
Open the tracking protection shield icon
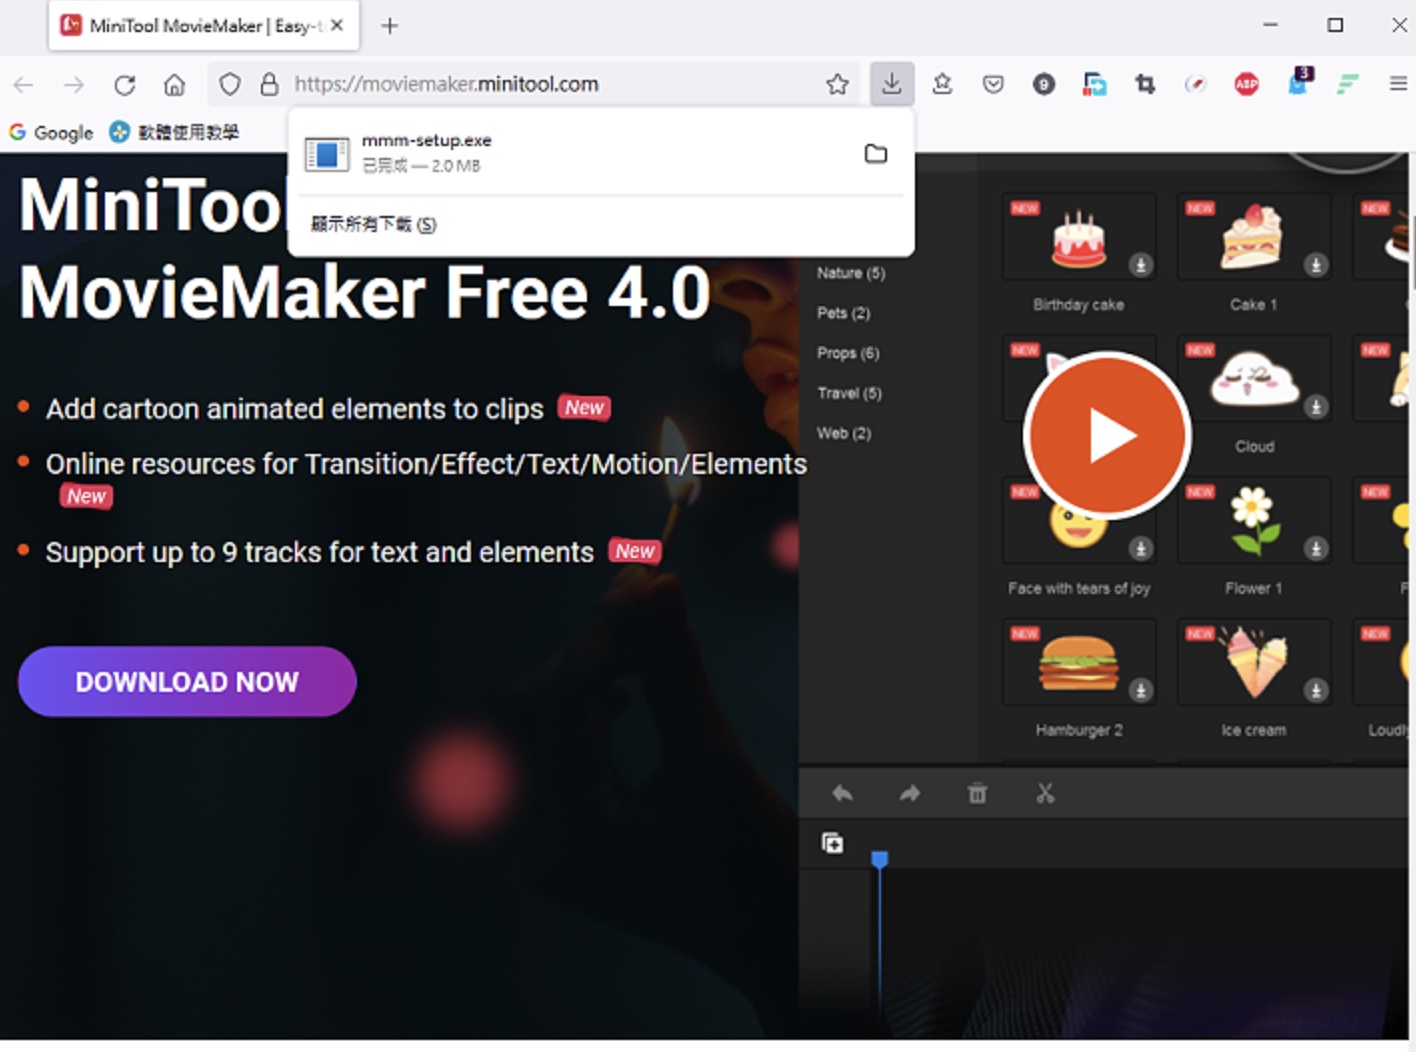pyautogui.click(x=230, y=84)
